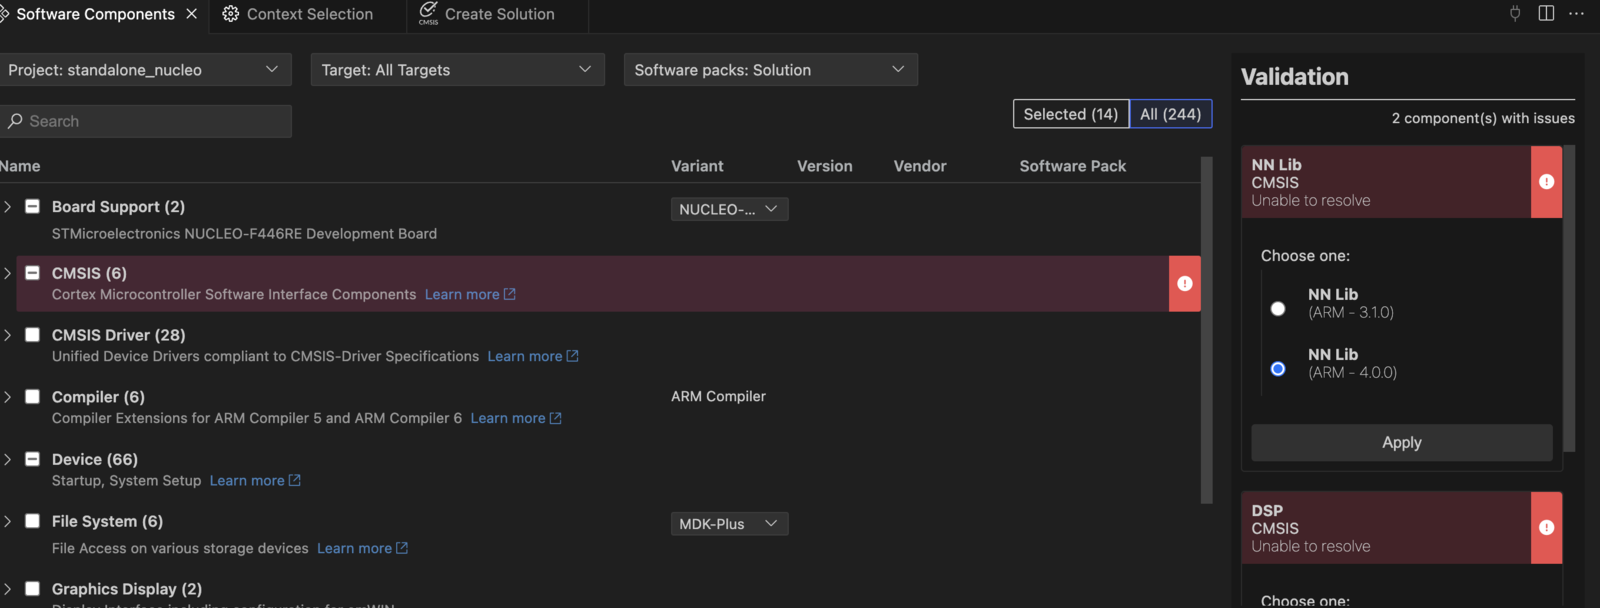
Task: Open the Target: All Targets dropdown
Action: (x=458, y=70)
